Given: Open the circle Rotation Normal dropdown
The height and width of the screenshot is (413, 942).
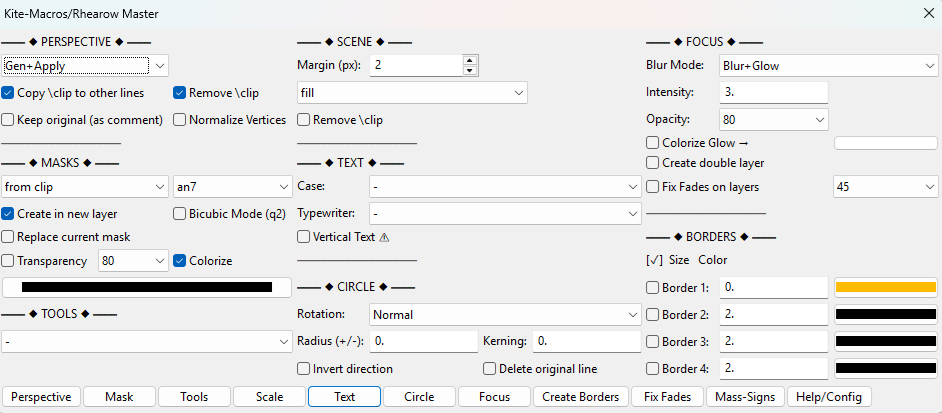Looking at the screenshot, I should (x=505, y=314).
